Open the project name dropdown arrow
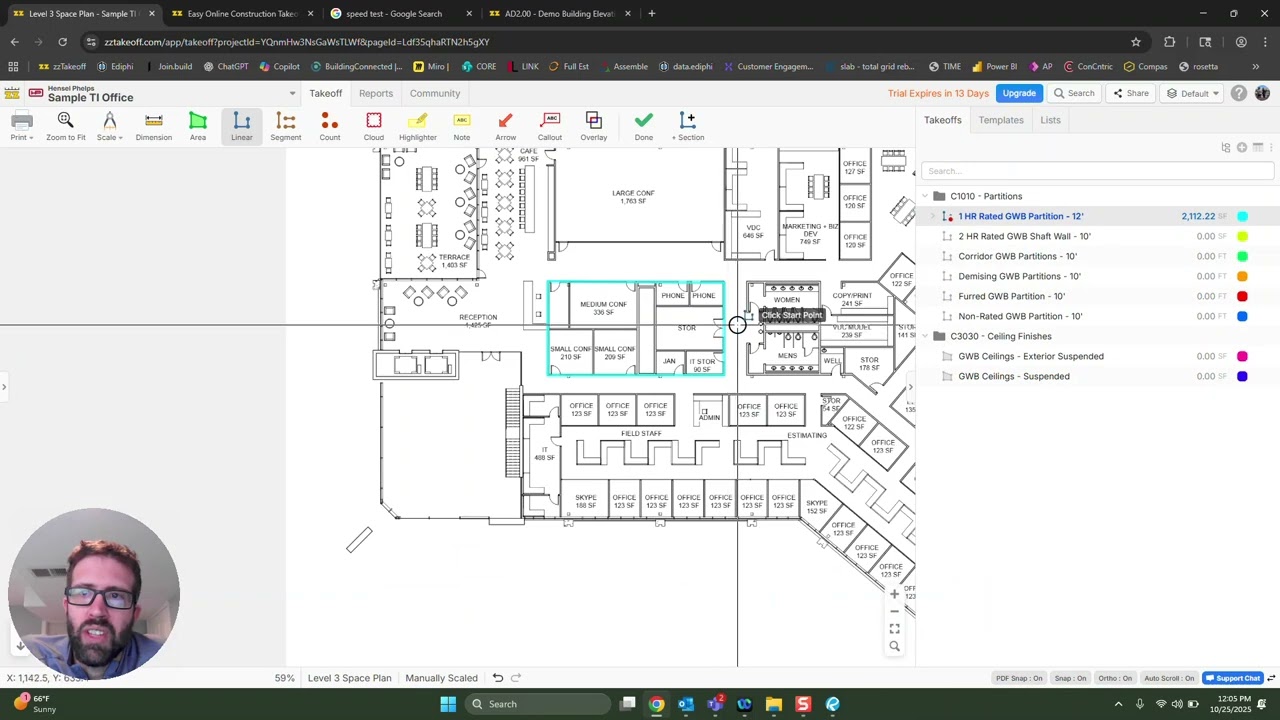The height and width of the screenshot is (720, 1280). [292, 93]
